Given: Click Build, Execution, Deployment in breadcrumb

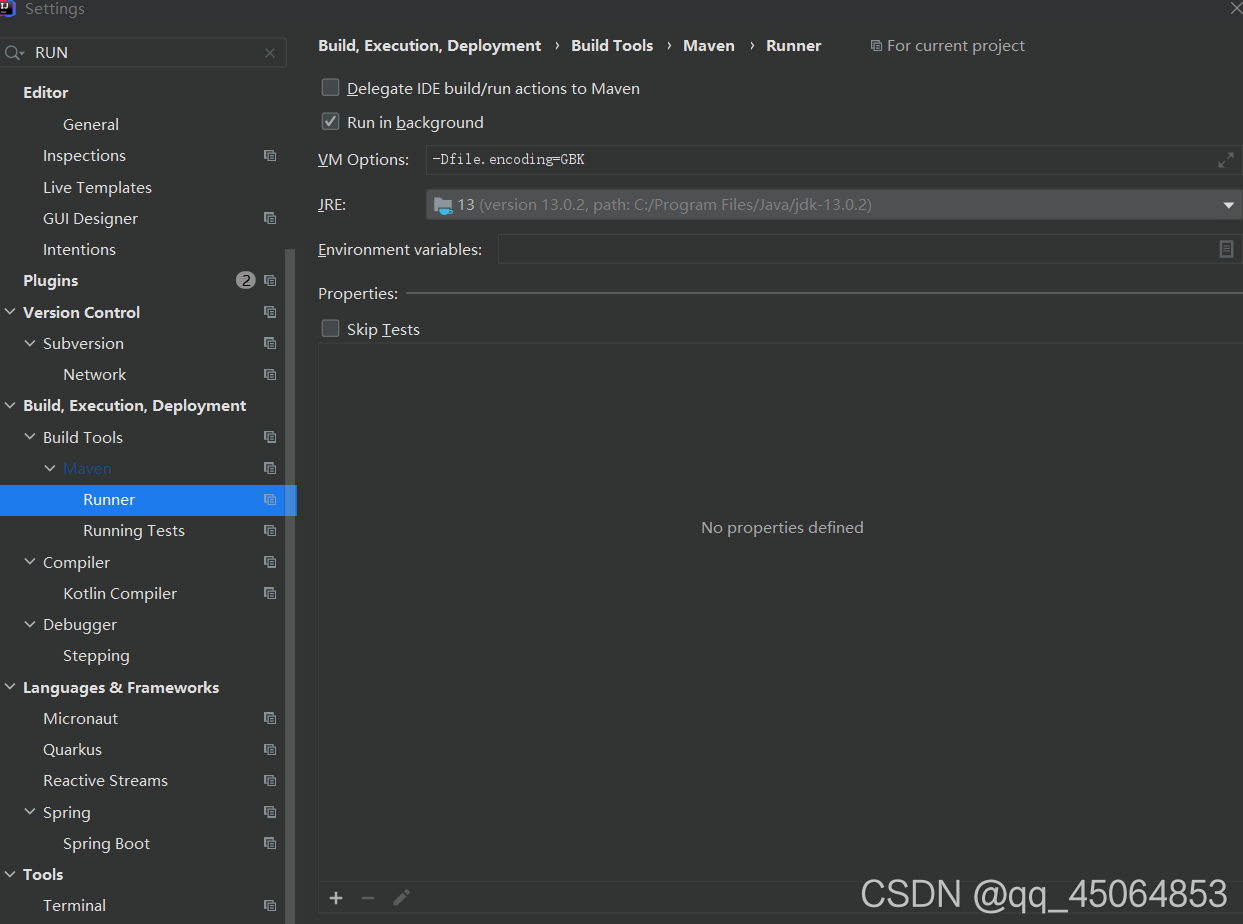Looking at the screenshot, I should point(430,46).
